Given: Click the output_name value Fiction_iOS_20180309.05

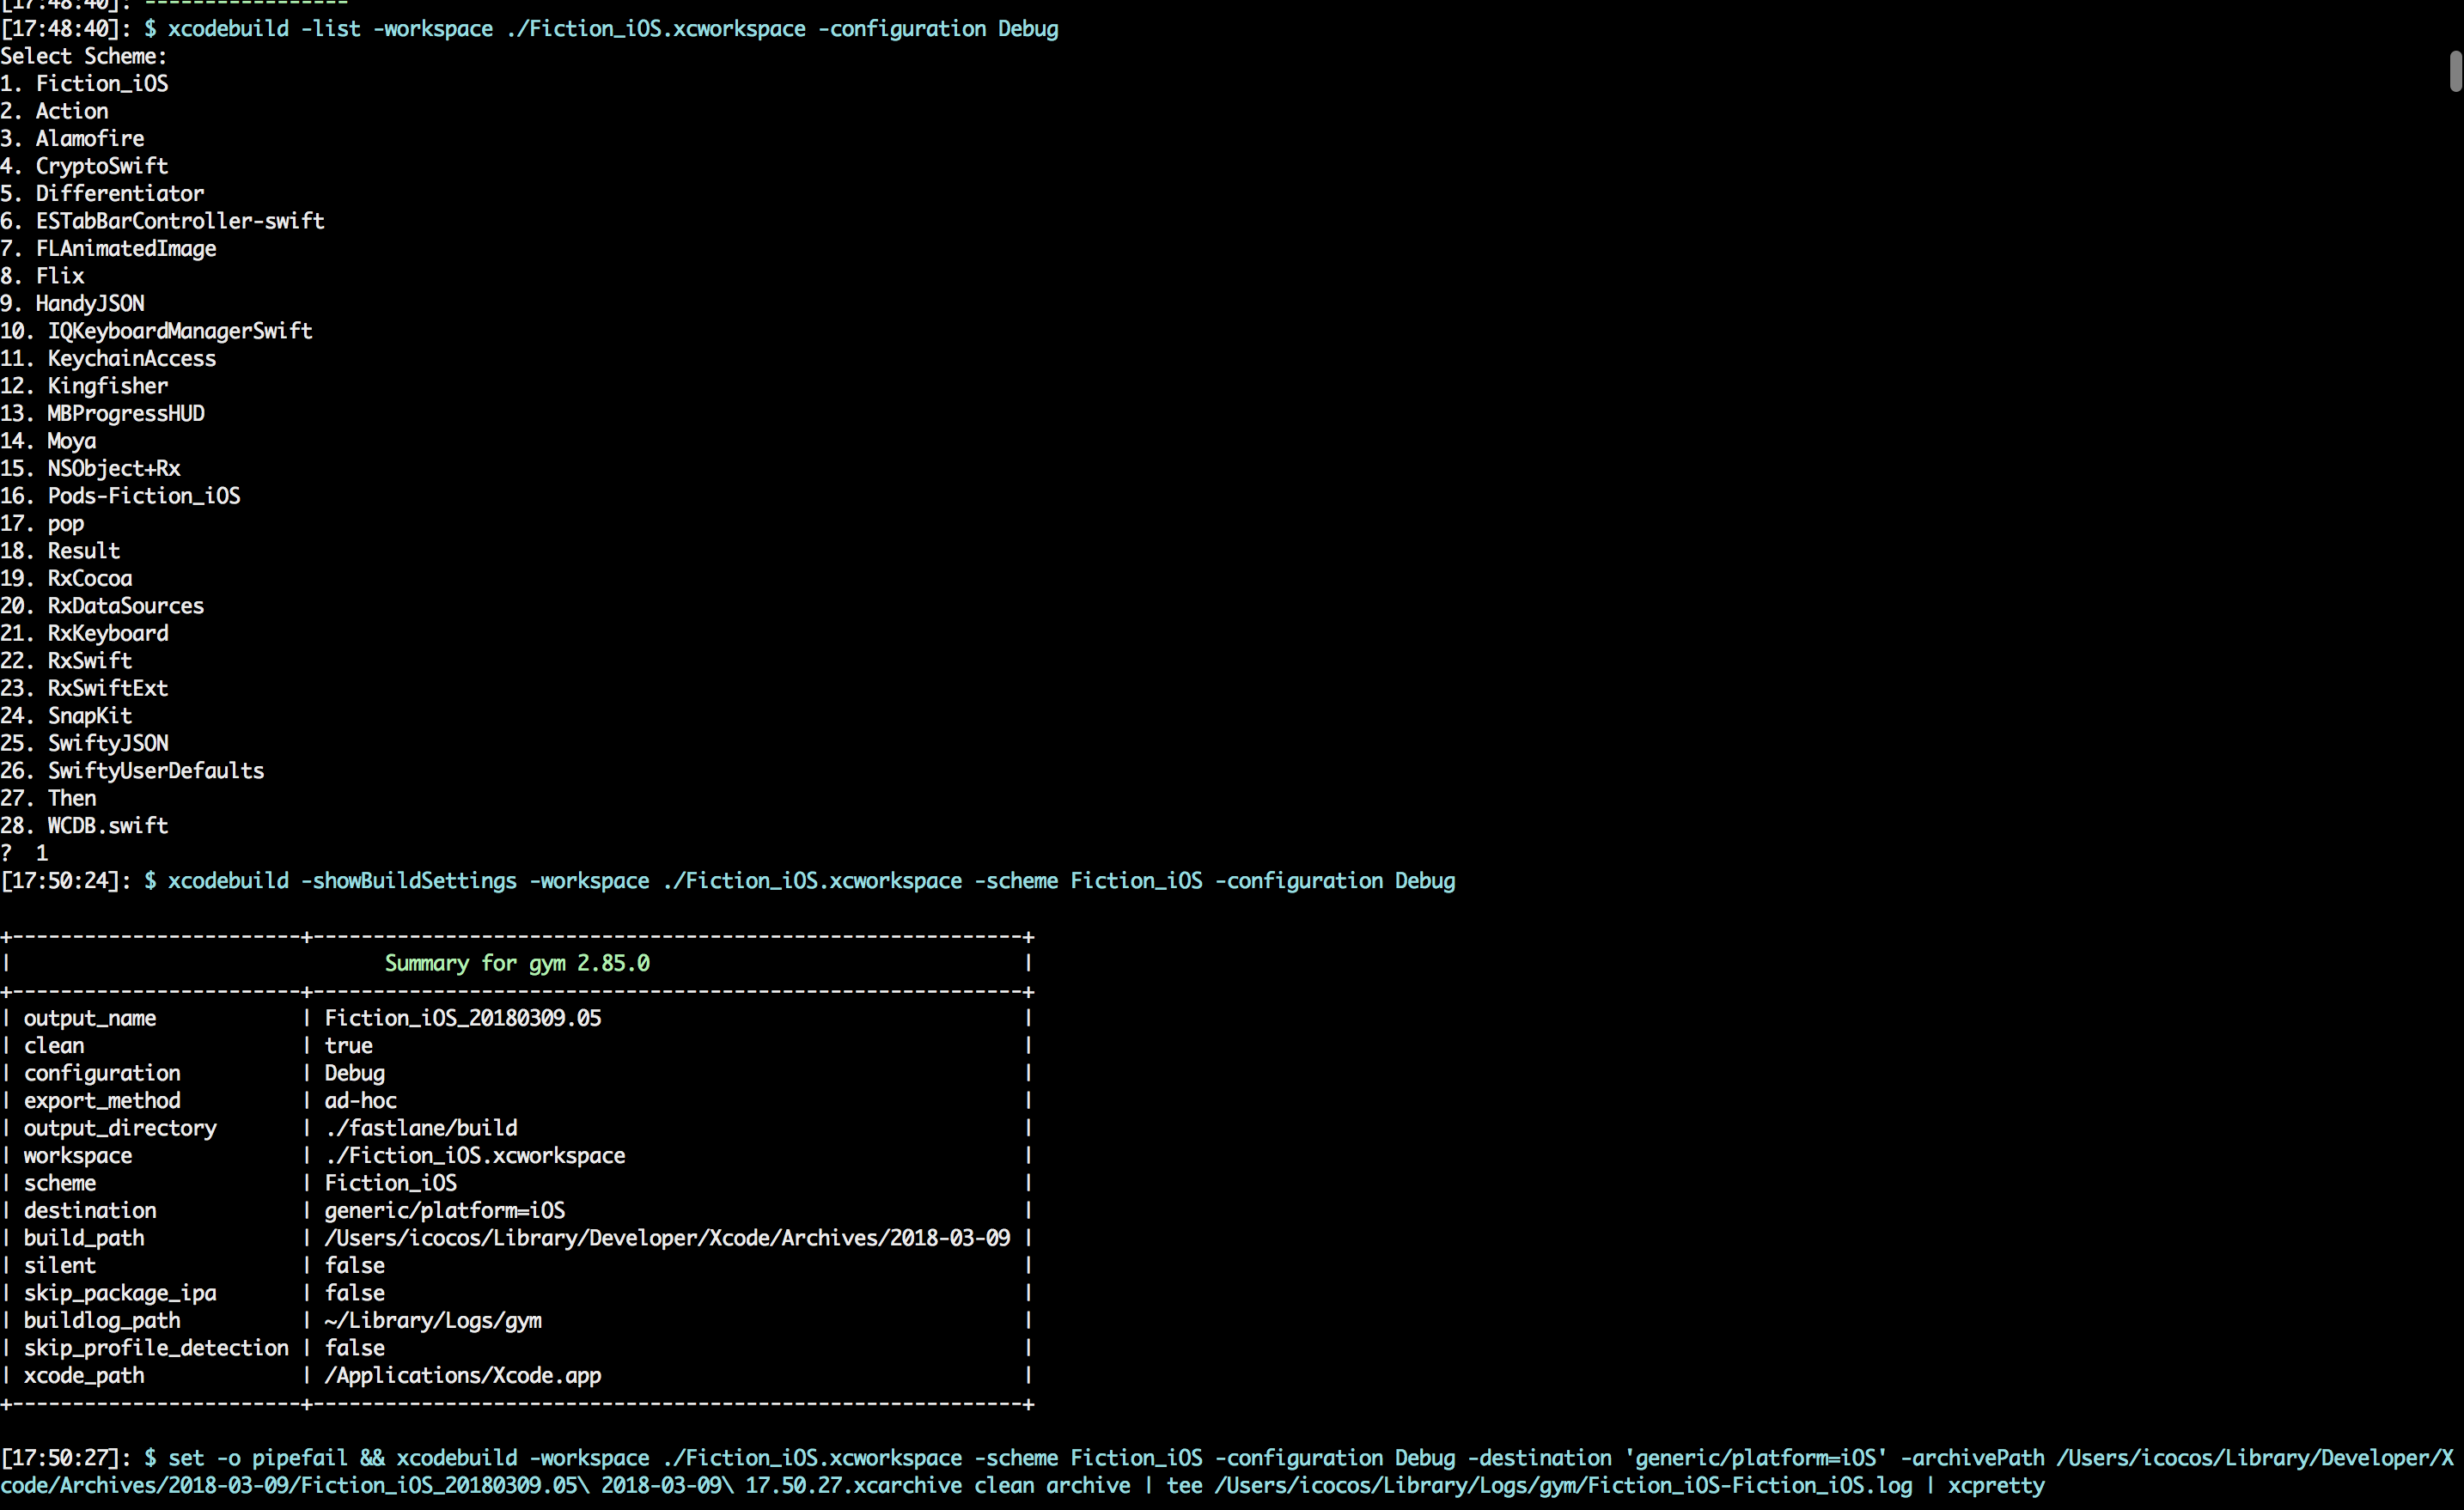Looking at the screenshot, I should click(462, 1018).
